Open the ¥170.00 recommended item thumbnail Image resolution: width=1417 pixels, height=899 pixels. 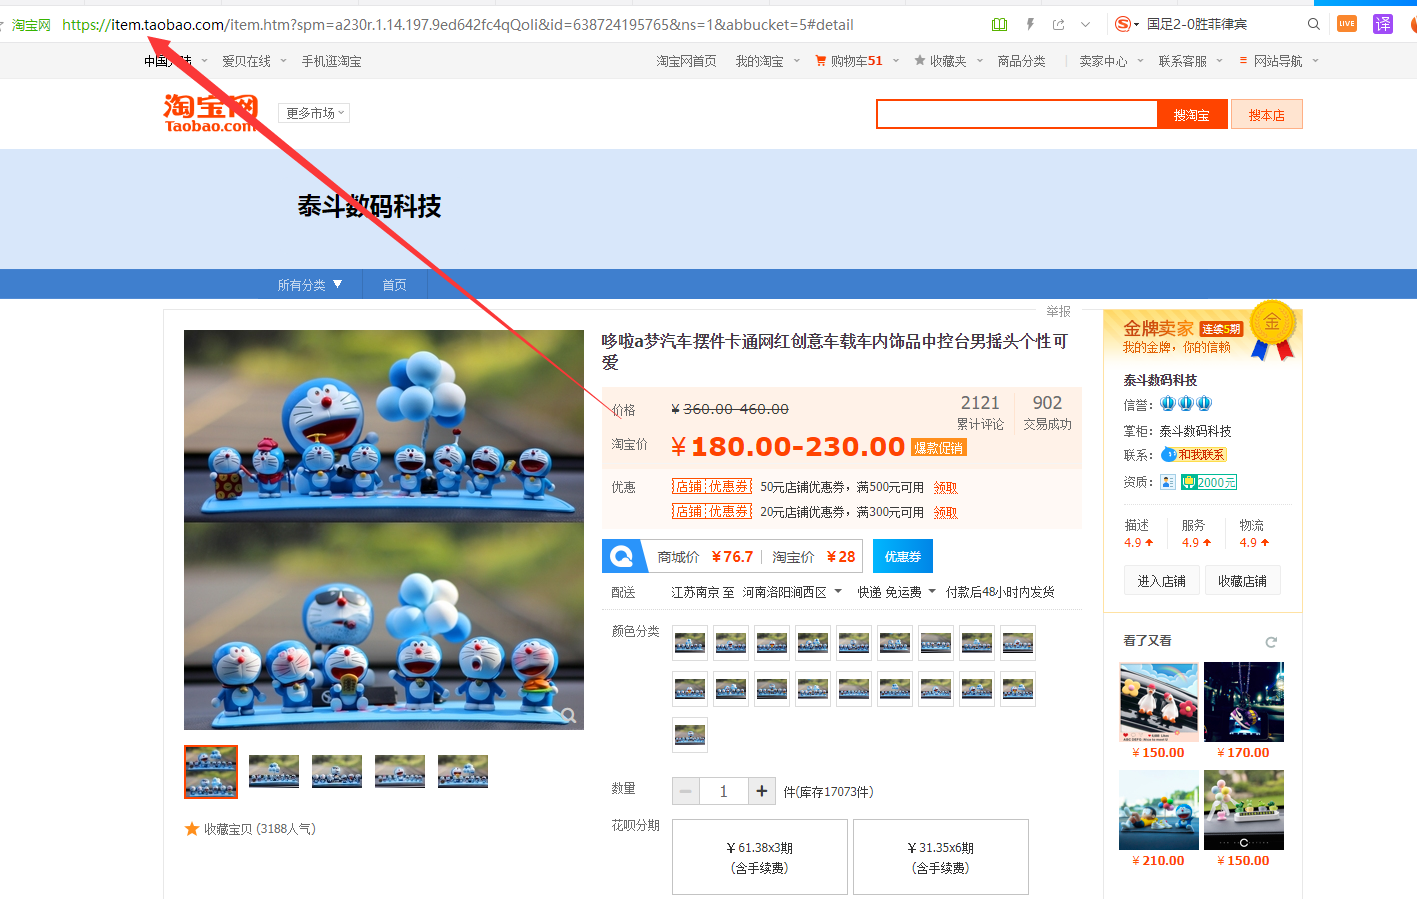tap(1243, 702)
